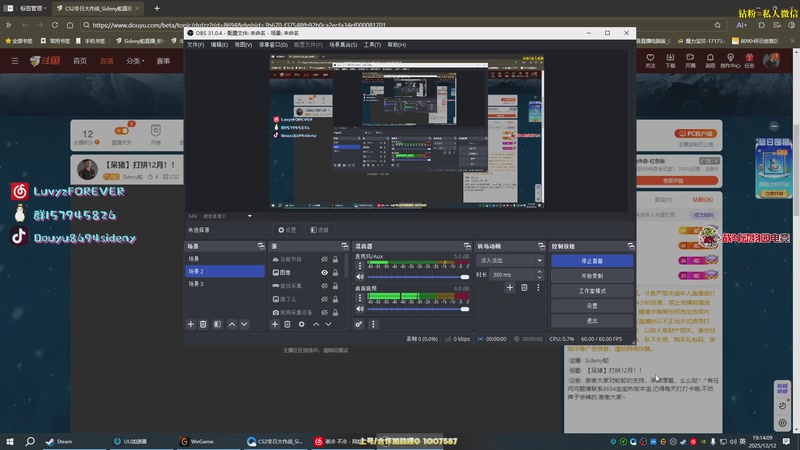Image resolution: width=800 pixels, height=450 pixels.
Task: Mute the 麦克风/Aux speaker icon
Action: point(360,277)
